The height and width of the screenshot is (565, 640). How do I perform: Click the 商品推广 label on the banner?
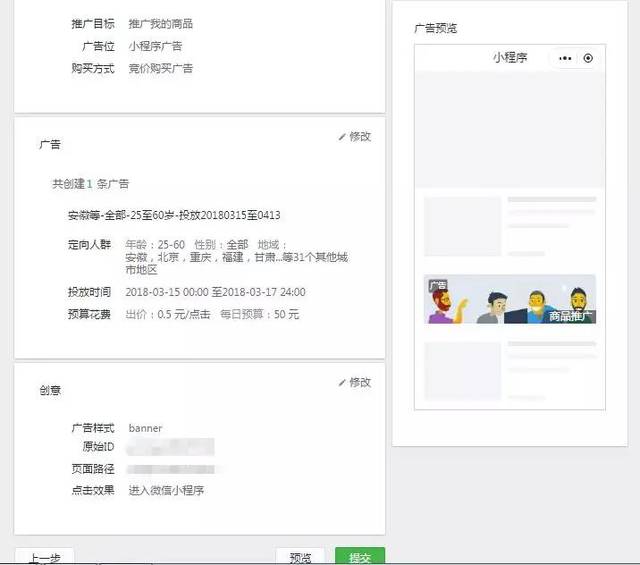(570, 316)
